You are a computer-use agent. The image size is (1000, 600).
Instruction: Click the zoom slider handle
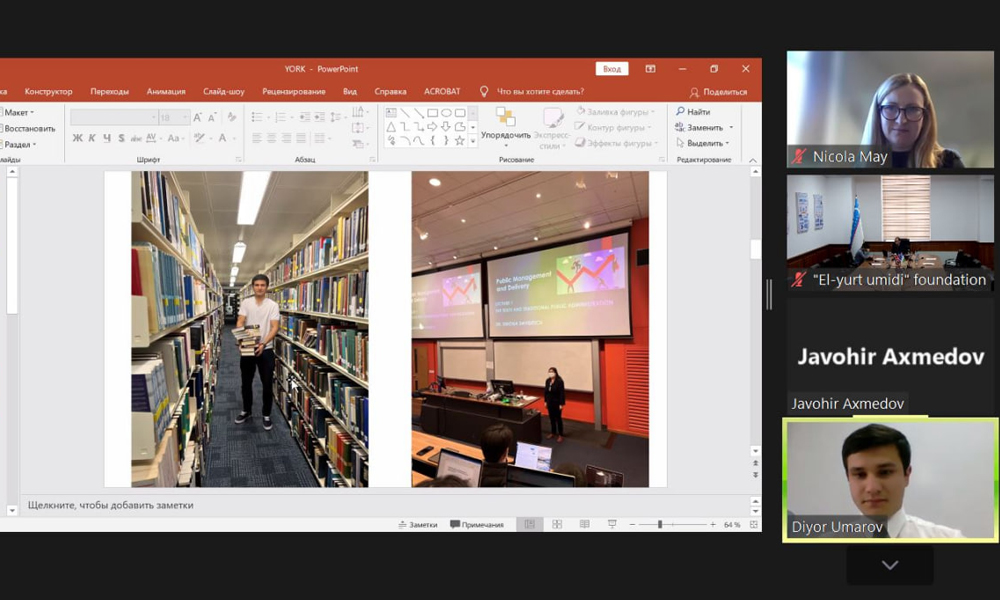pos(660,524)
